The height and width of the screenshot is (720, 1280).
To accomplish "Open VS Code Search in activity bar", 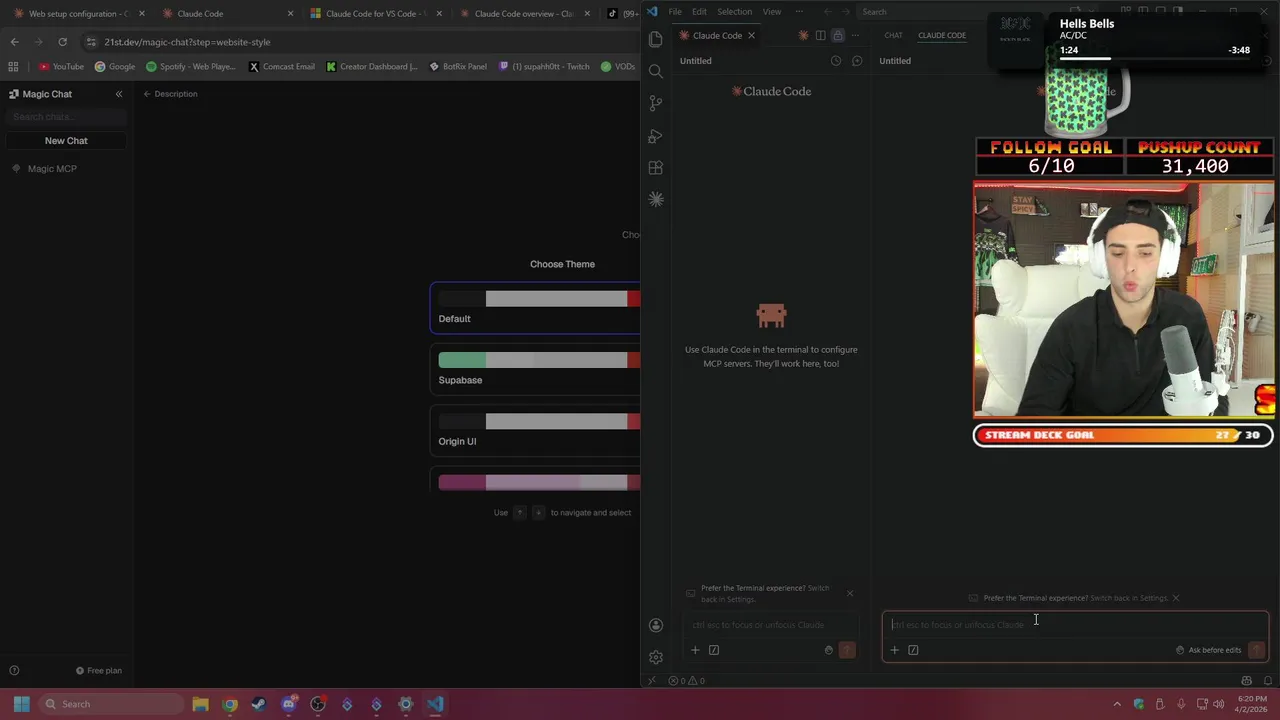I will 656,71.
